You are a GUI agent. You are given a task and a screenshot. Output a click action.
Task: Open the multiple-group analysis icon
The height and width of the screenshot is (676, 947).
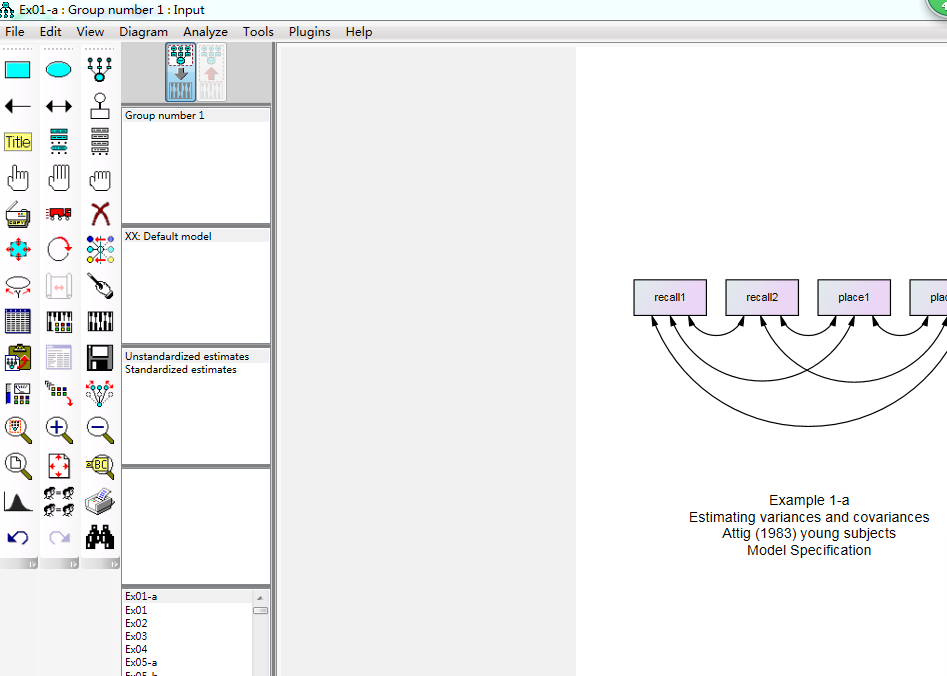pos(59,501)
